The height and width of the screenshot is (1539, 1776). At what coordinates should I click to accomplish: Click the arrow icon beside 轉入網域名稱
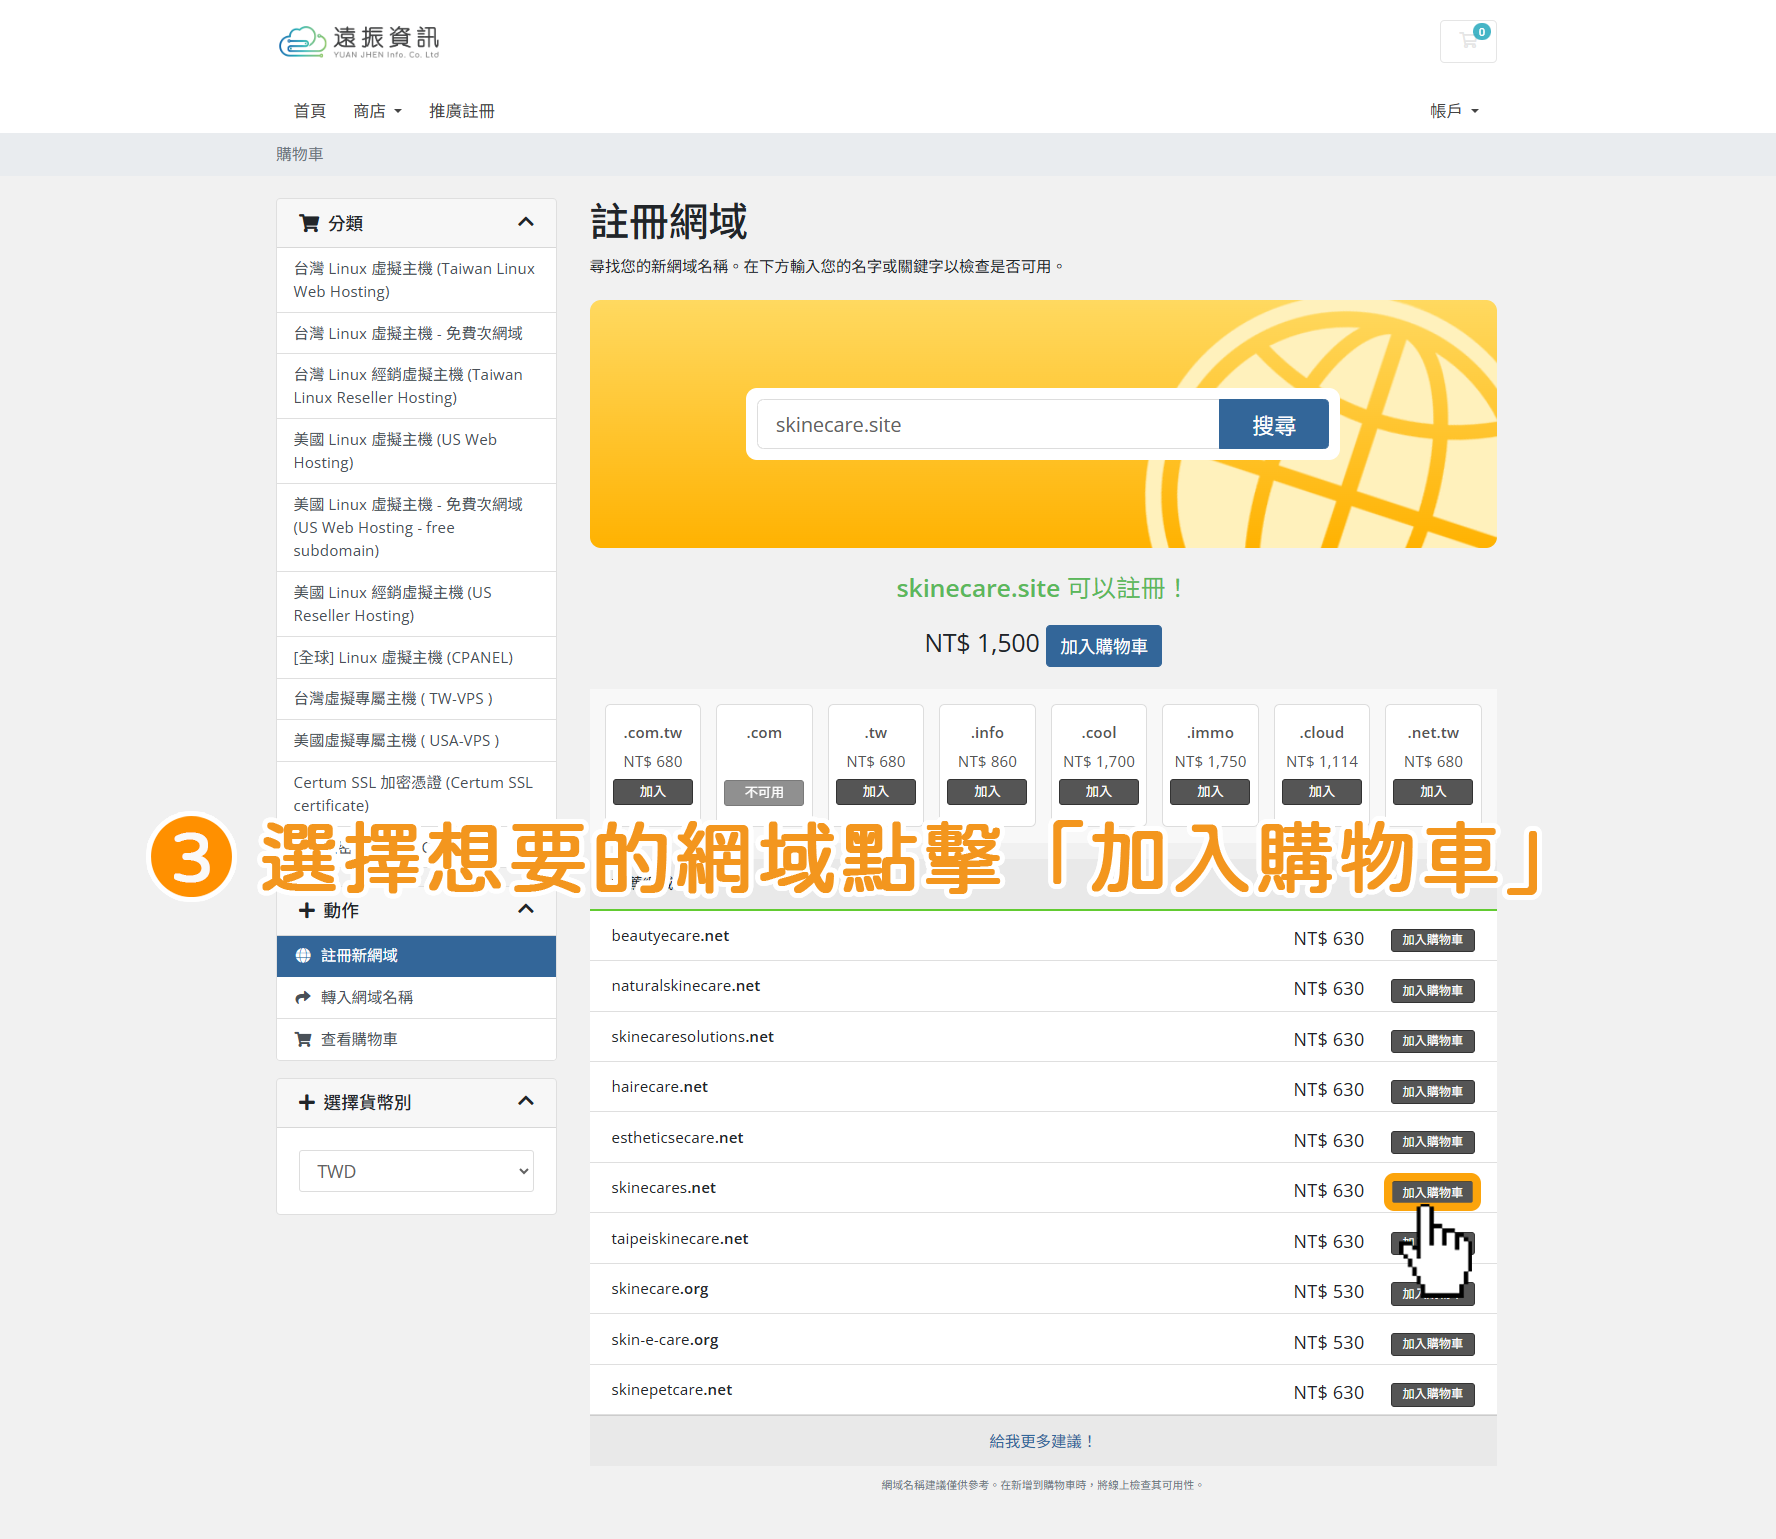(x=303, y=997)
